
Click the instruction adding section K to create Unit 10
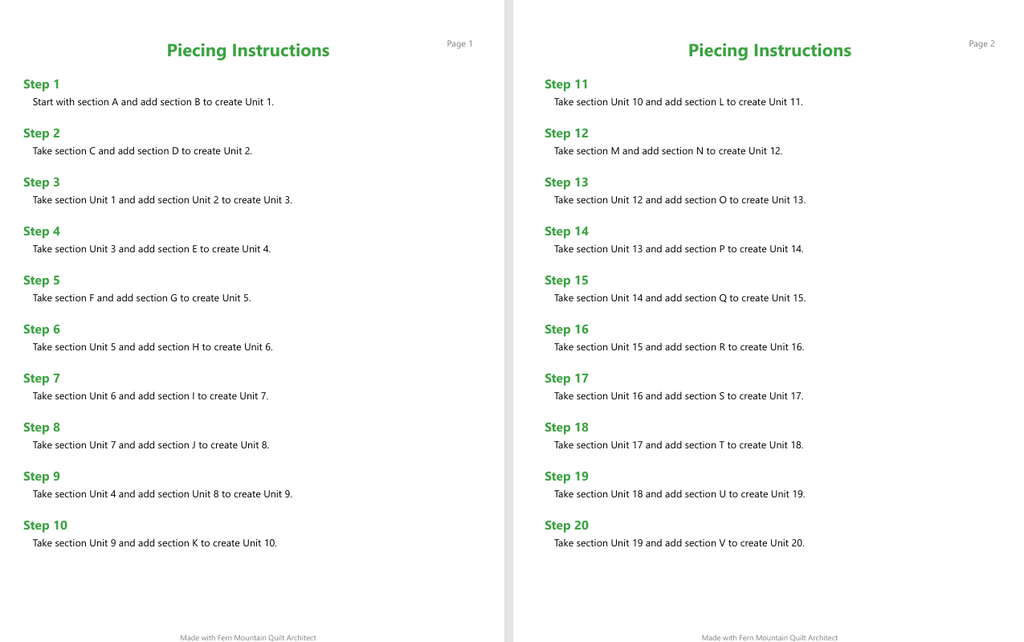[x=155, y=543]
